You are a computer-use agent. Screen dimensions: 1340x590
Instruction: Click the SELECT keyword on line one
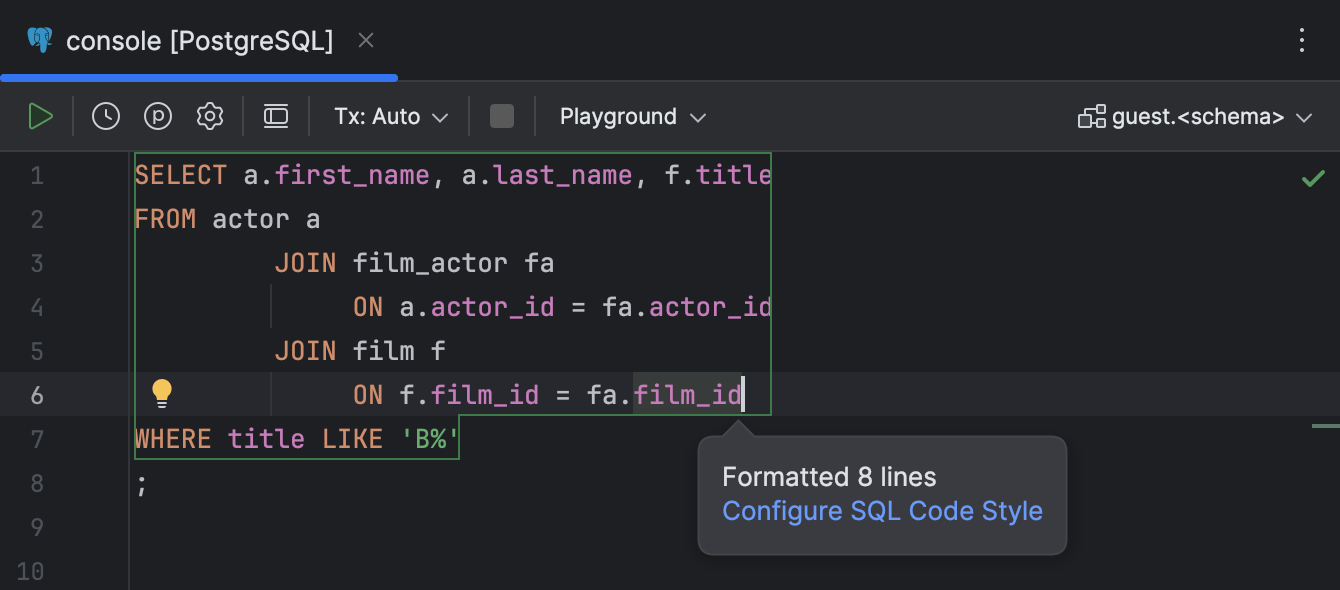pos(181,176)
